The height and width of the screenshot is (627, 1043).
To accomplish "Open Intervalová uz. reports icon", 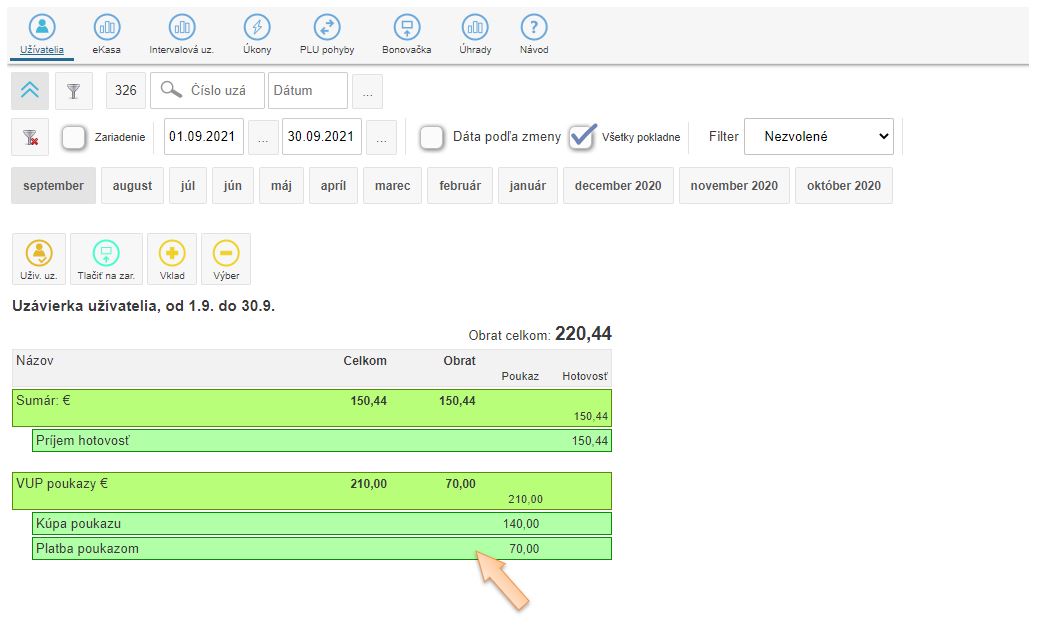I will point(181,28).
